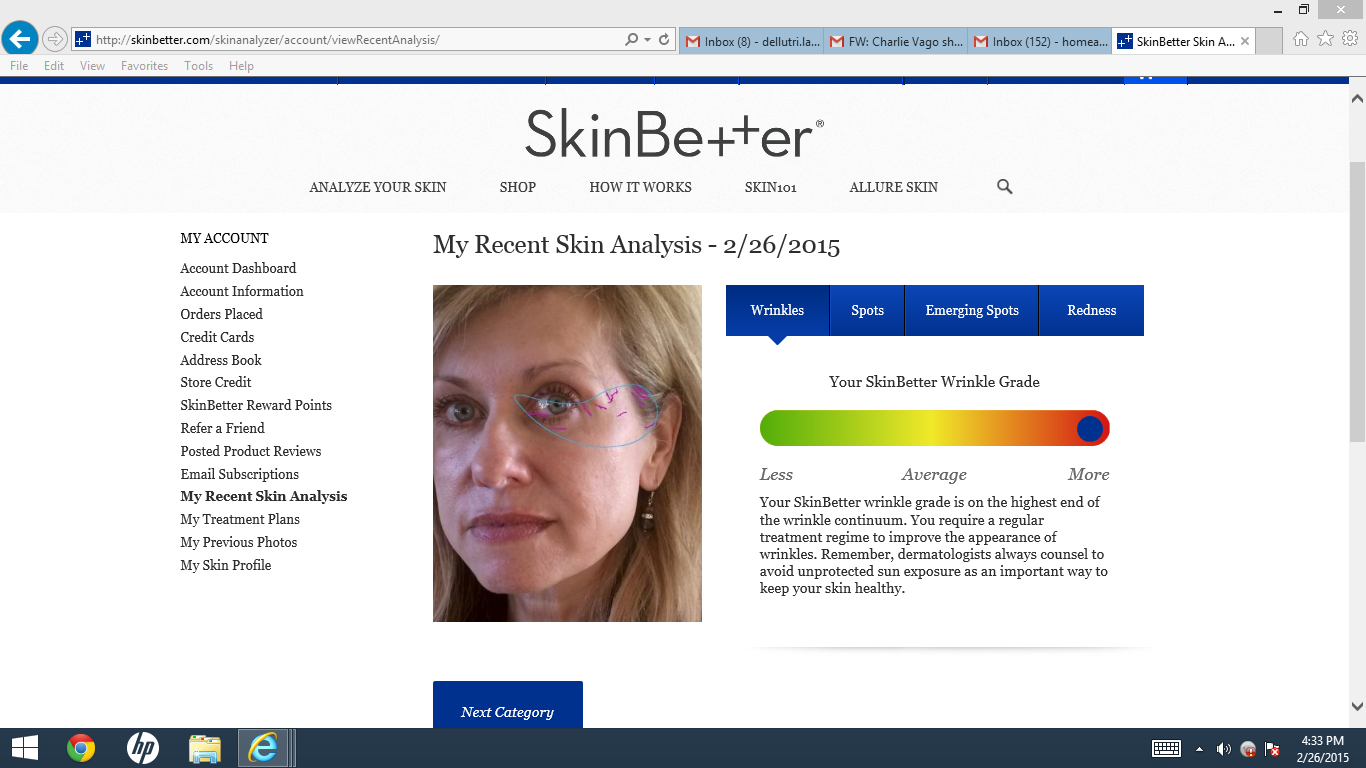Open the View menu
Image resolution: width=1366 pixels, height=768 pixels.
pyautogui.click(x=92, y=66)
